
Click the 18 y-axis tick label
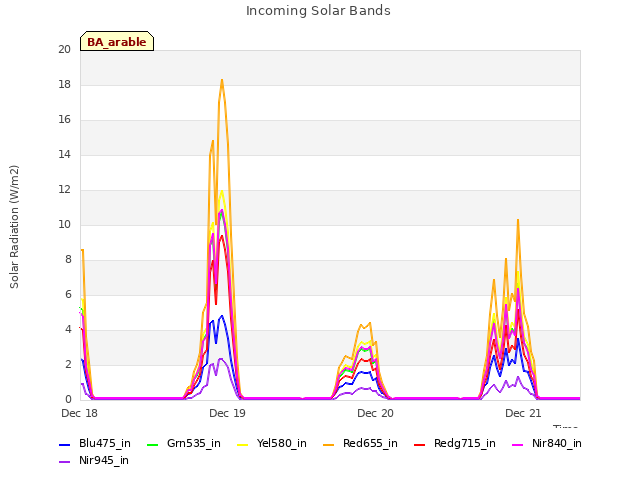coord(64,84)
